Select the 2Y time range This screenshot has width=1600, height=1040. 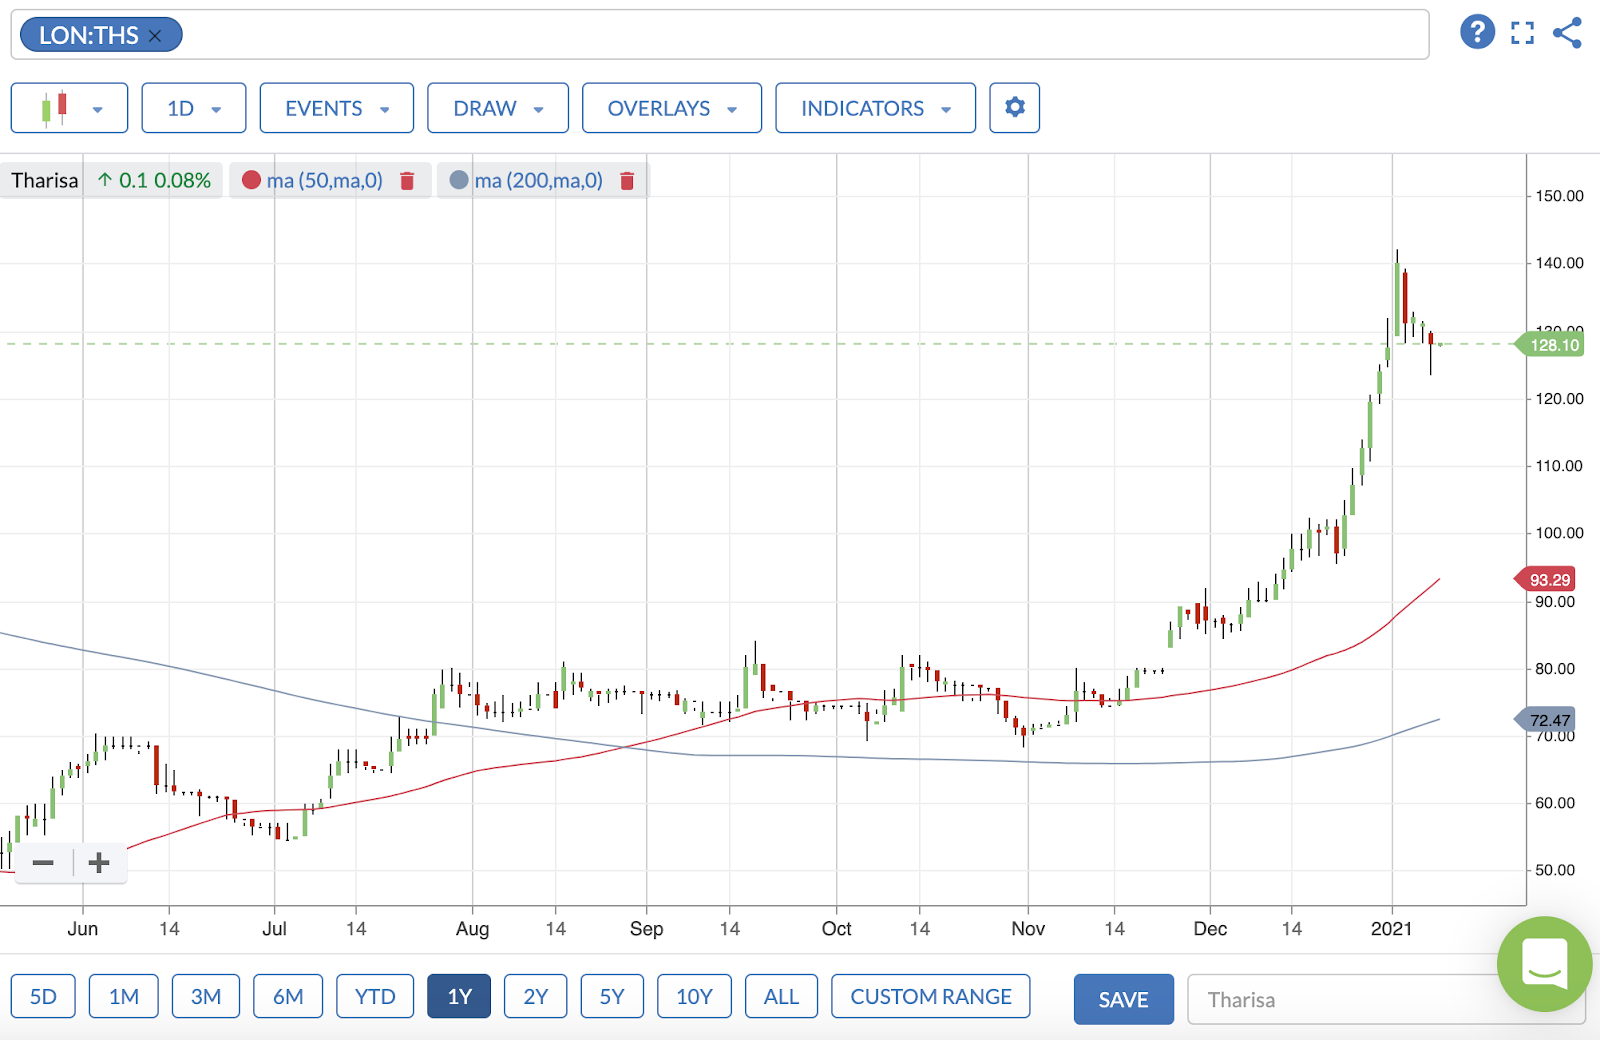[x=536, y=996]
